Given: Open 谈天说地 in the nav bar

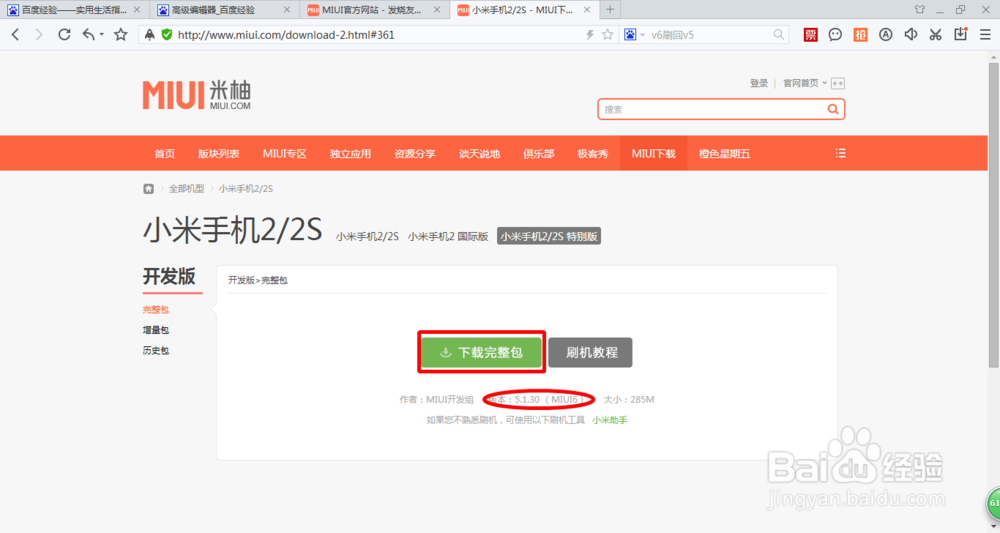Looking at the screenshot, I should pos(479,154).
